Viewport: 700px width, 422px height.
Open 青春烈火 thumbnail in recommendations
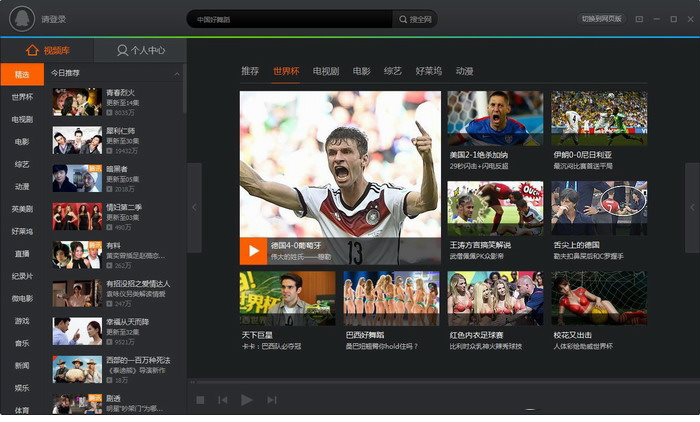point(77,102)
